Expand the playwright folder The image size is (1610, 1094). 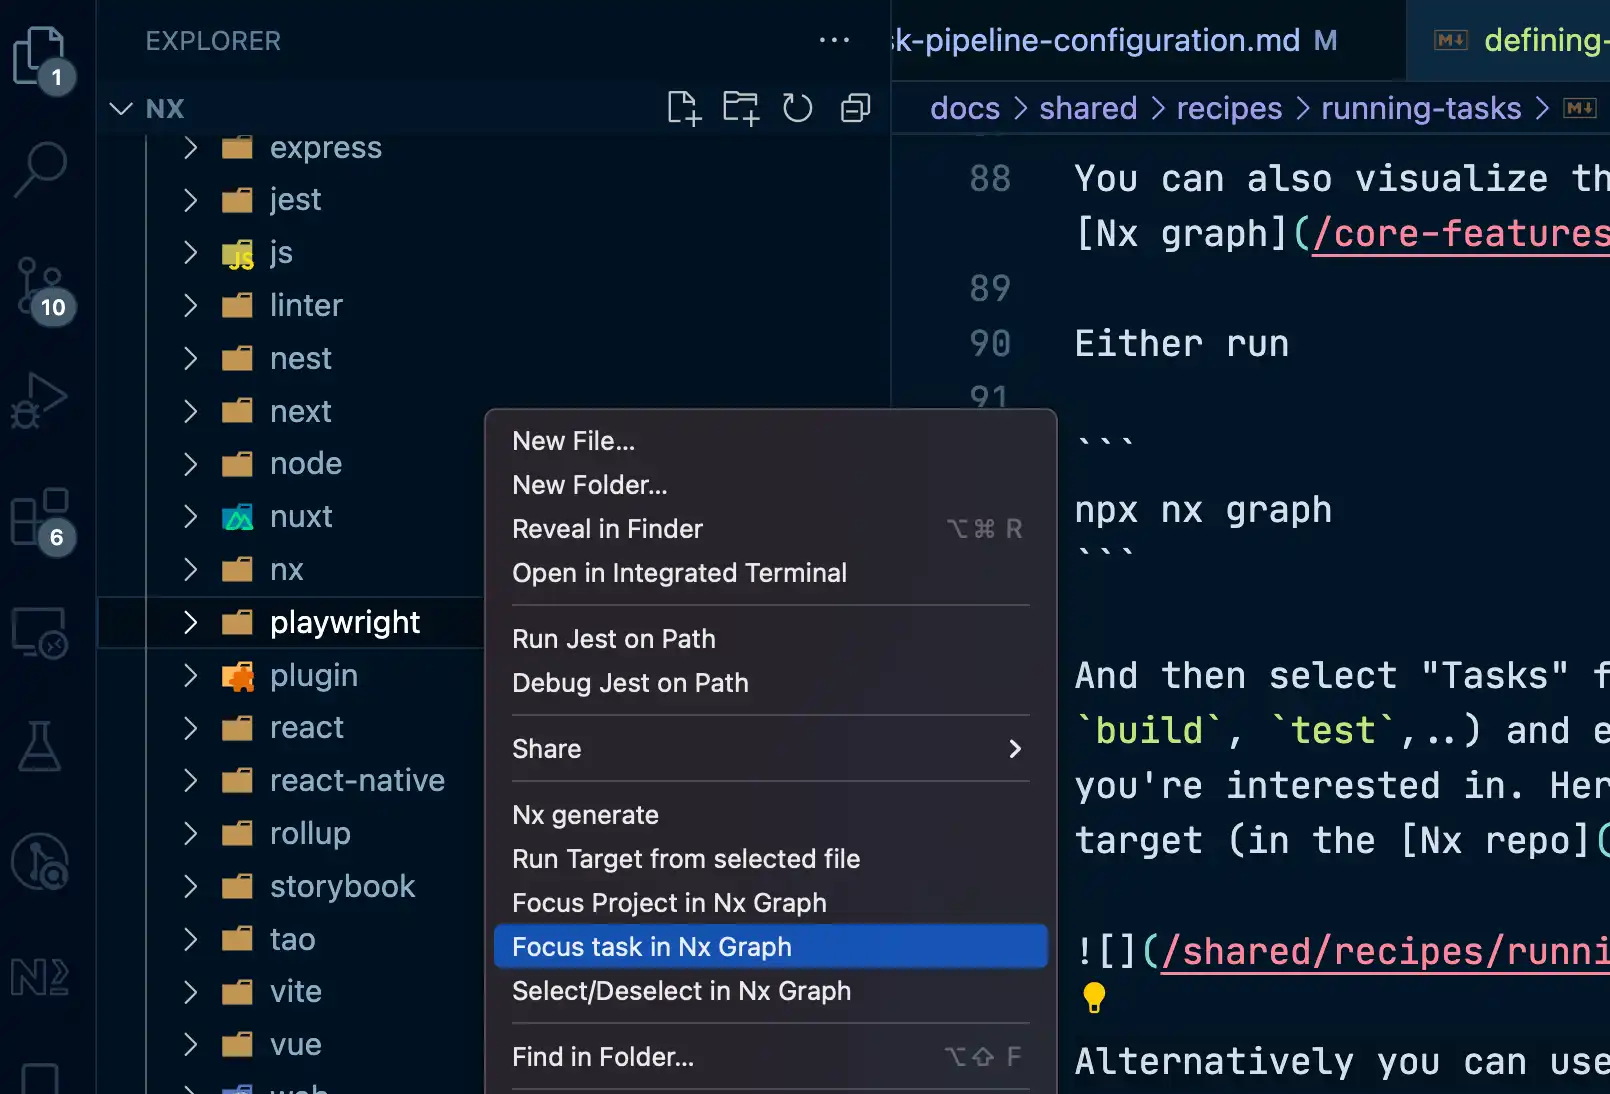pos(190,622)
